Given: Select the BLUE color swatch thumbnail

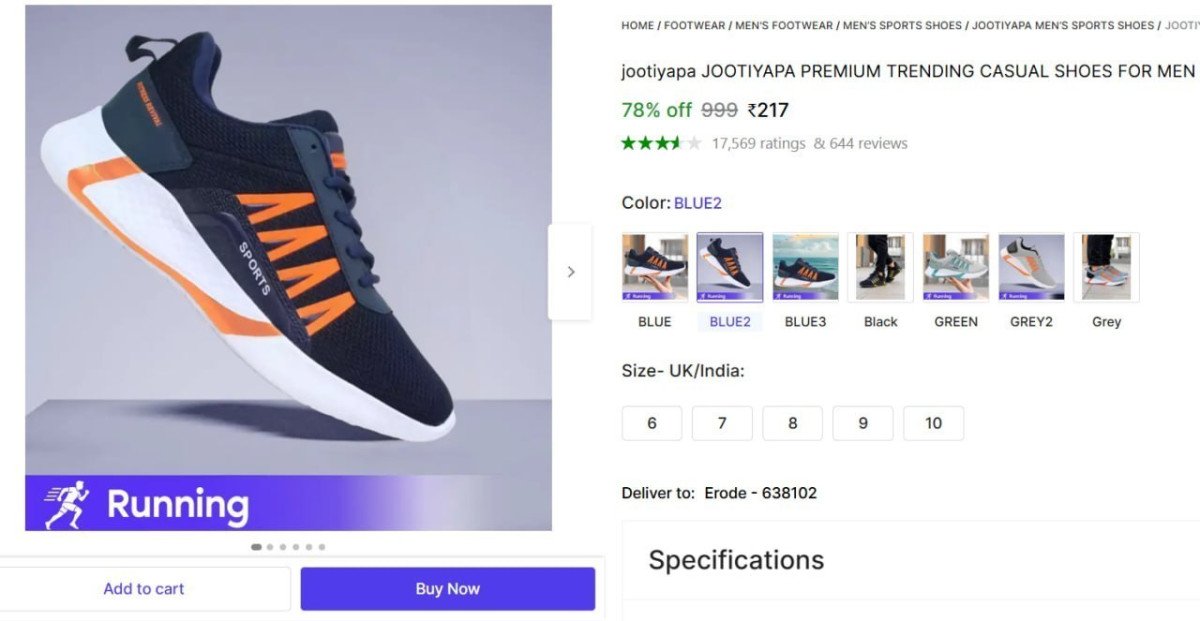Looking at the screenshot, I should point(654,266).
